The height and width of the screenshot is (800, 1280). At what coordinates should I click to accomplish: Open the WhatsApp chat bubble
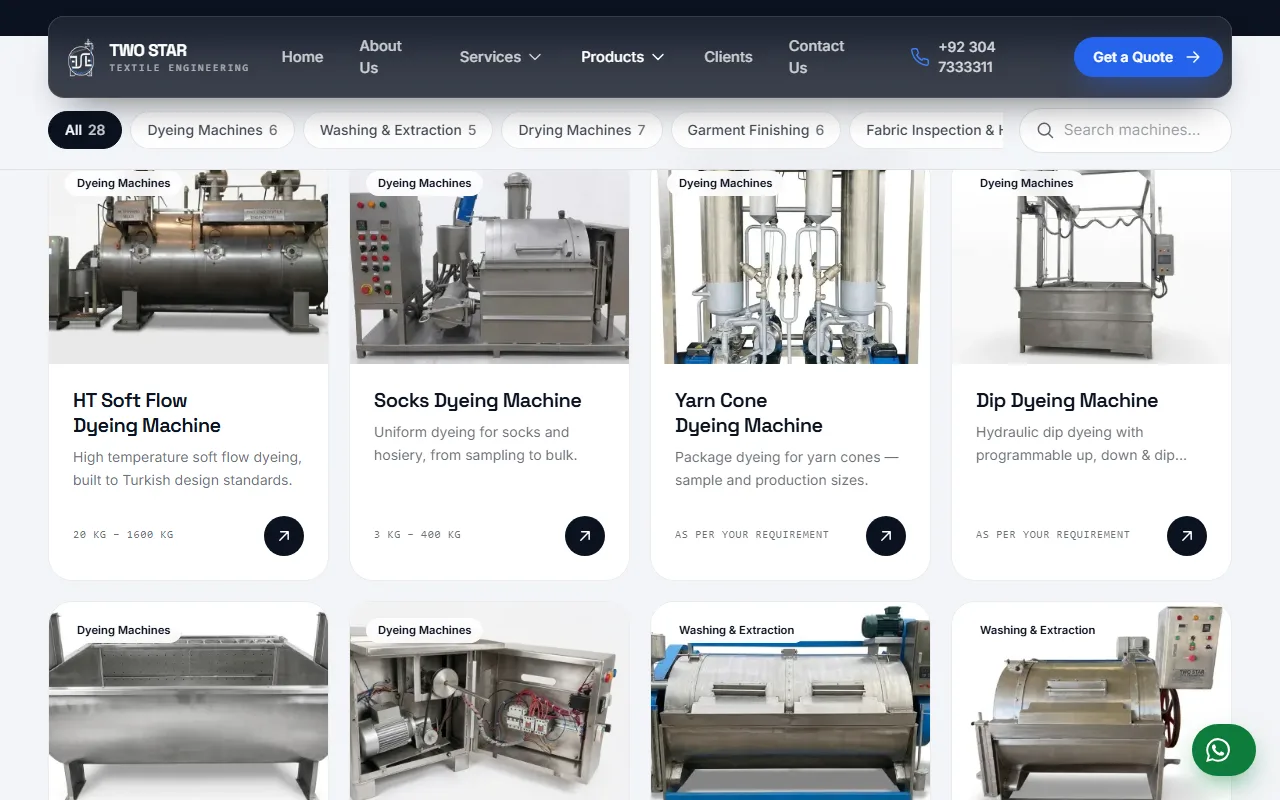(x=1223, y=750)
